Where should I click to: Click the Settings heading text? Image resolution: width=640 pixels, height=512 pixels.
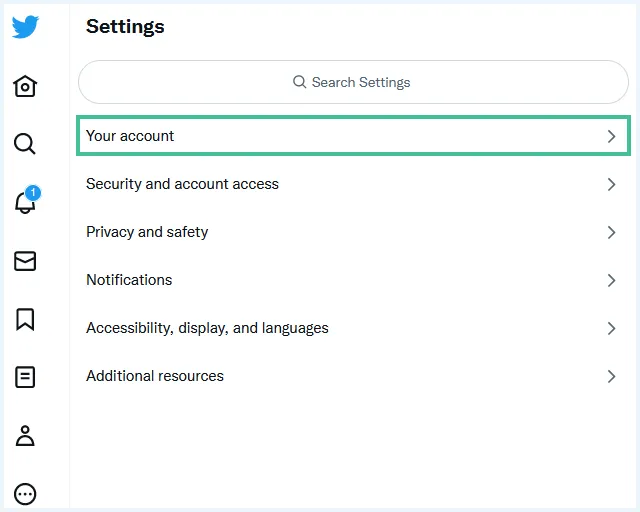pyautogui.click(x=125, y=27)
